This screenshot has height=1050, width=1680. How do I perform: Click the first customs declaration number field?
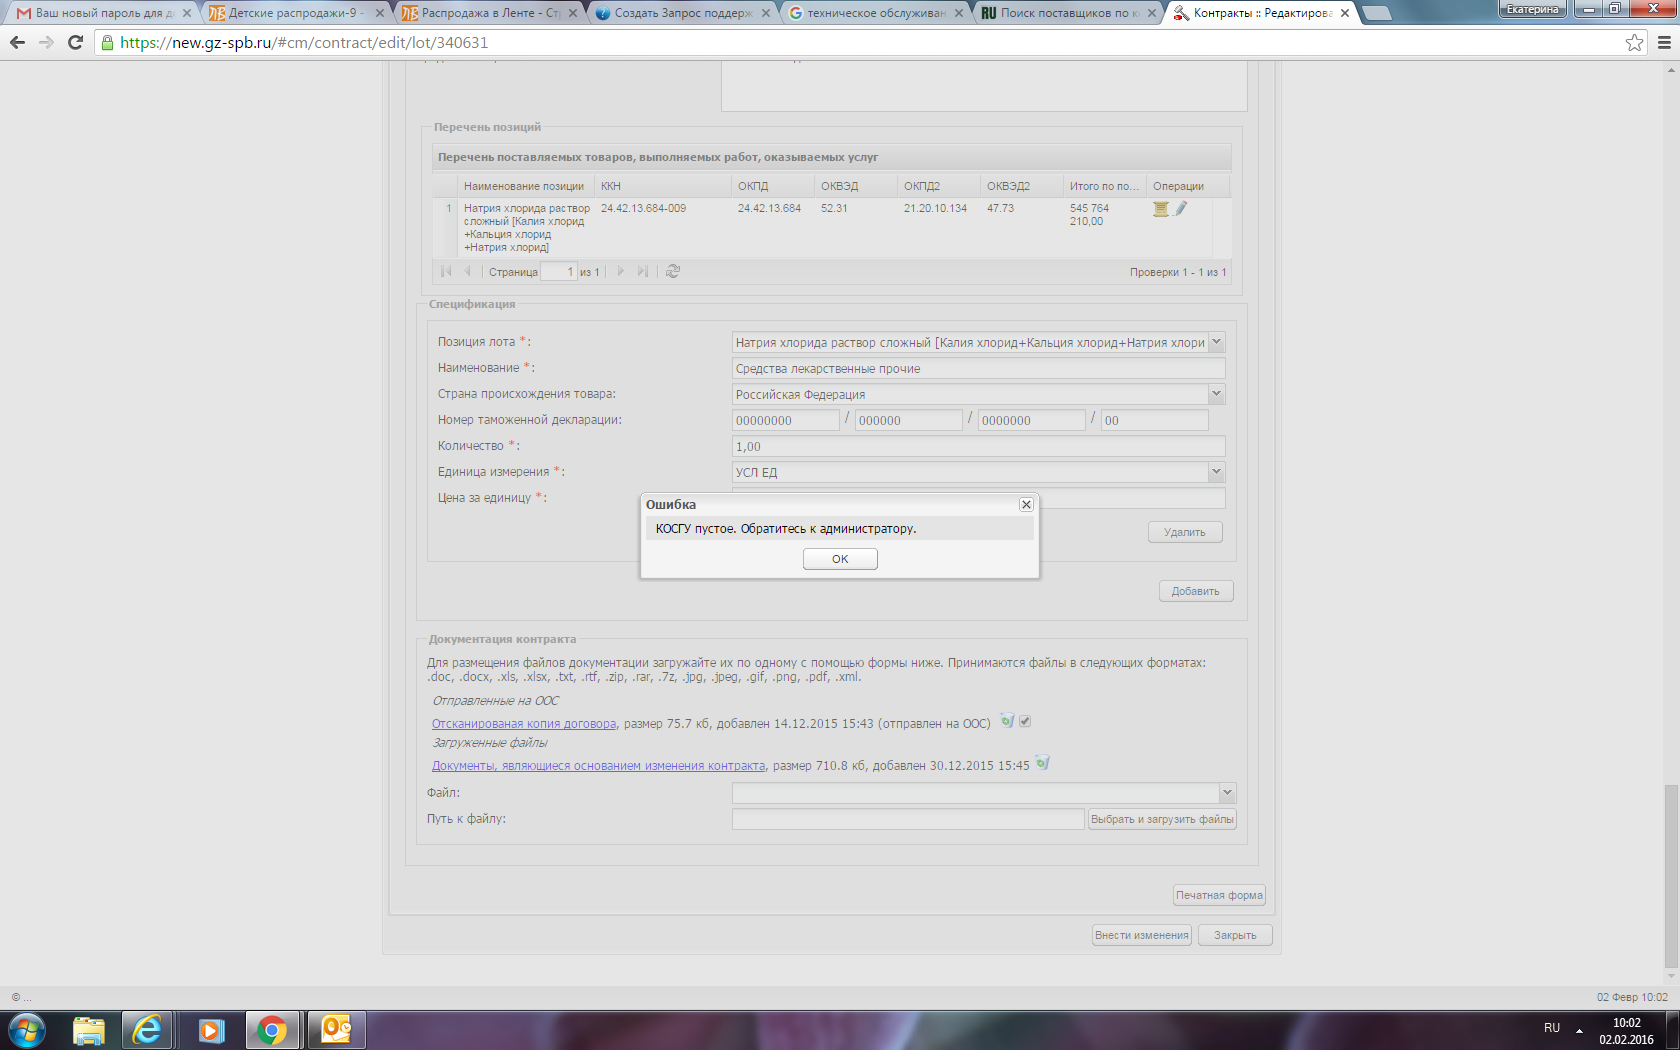[x=786, y=420]
